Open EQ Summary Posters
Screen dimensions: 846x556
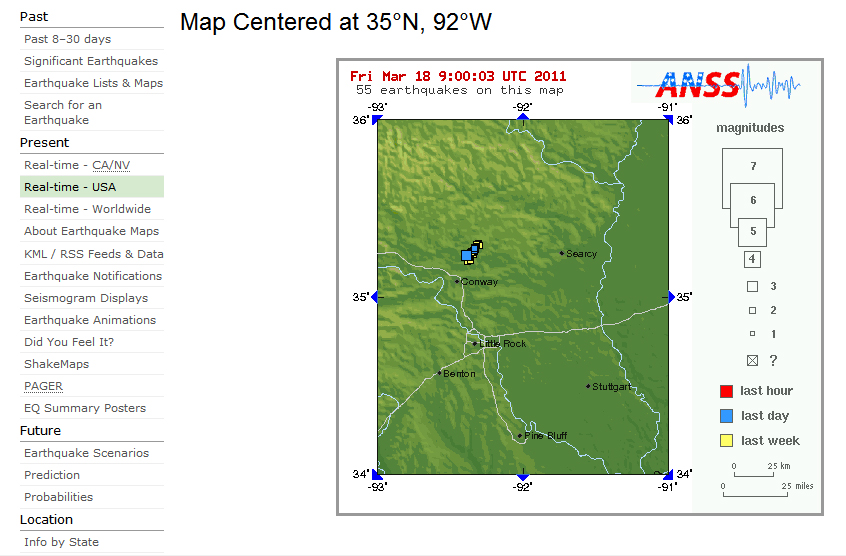[85, 408]
